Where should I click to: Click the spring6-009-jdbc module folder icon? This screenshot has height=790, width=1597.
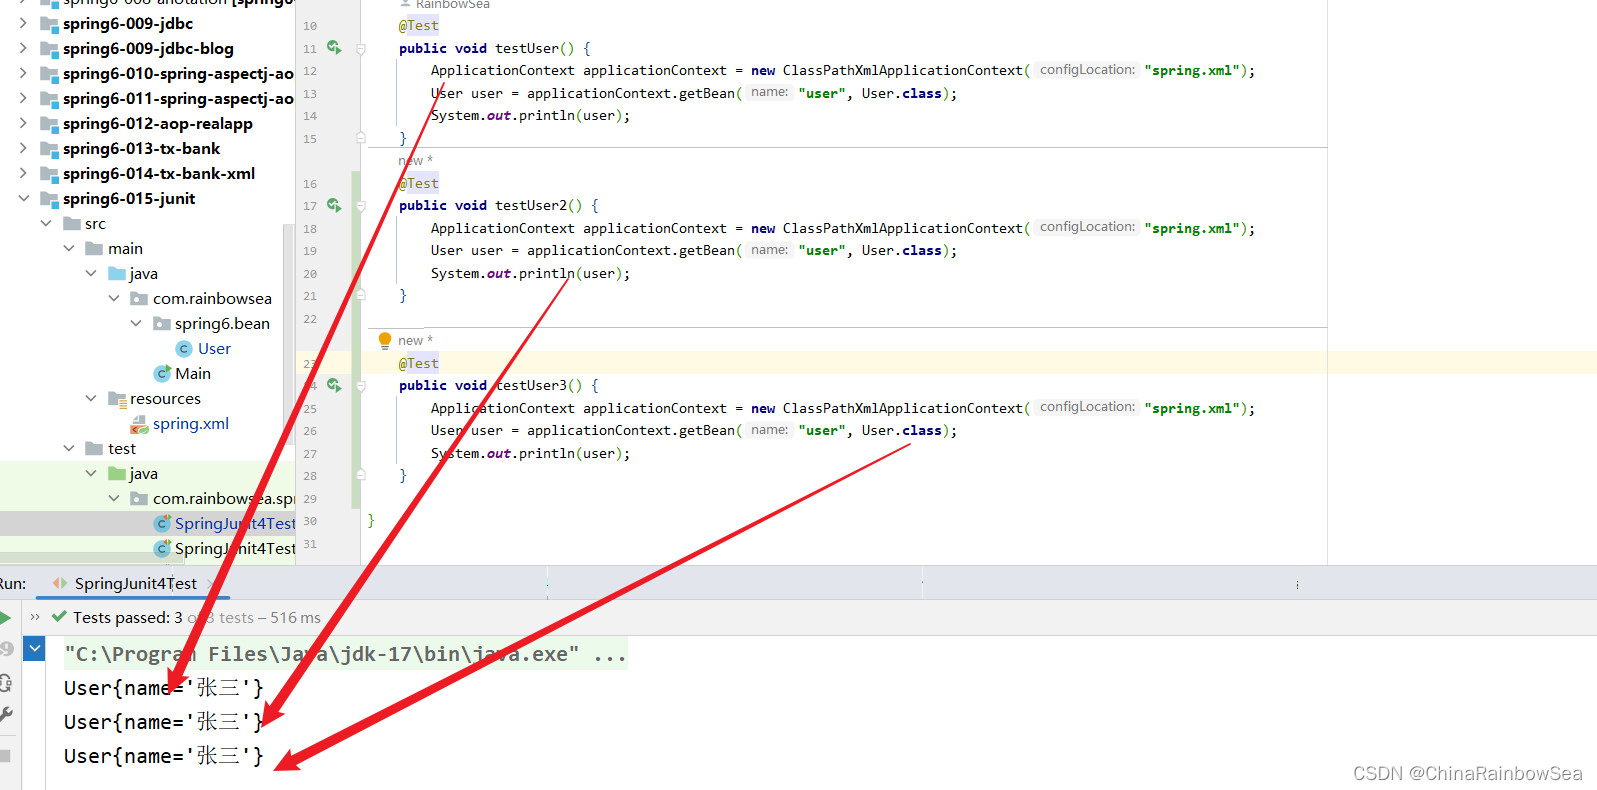[49, 24]
